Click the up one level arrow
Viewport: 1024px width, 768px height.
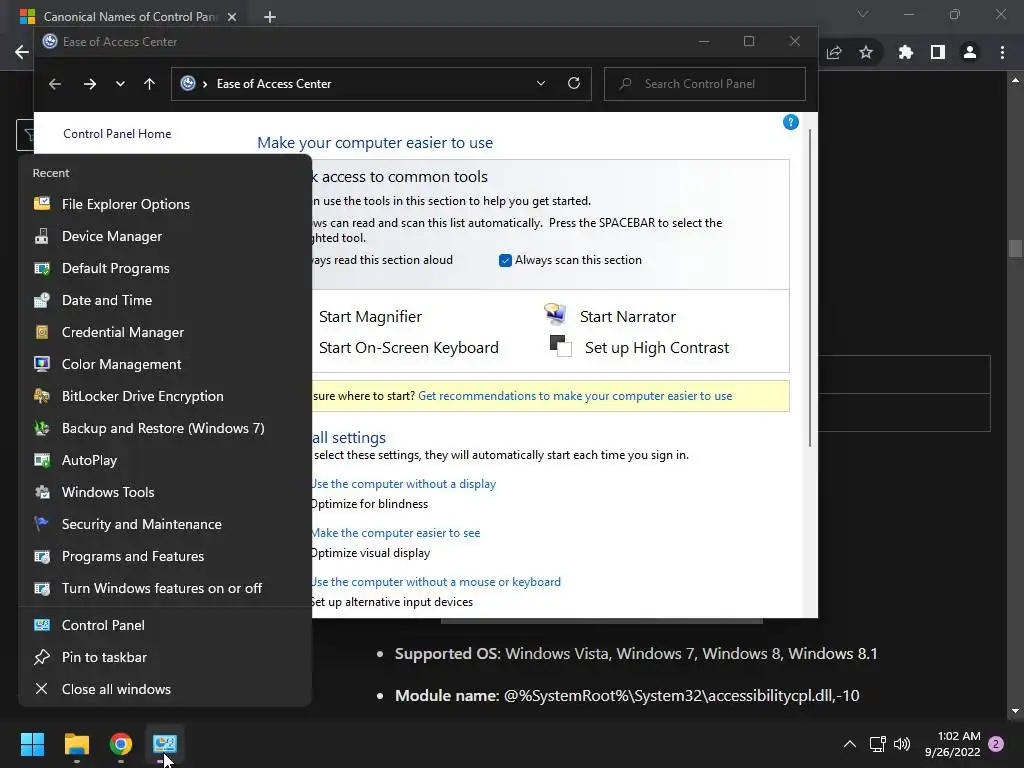tap(150, 84)
